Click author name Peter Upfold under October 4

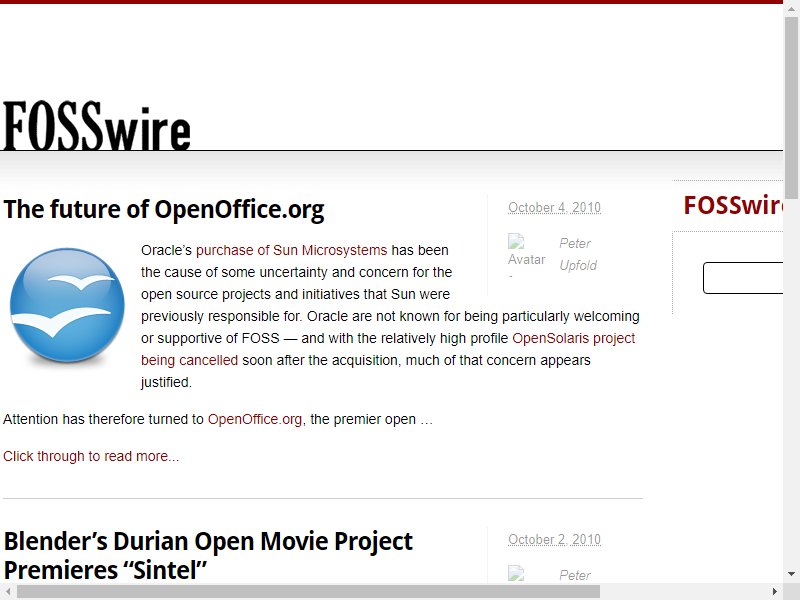coord(578,254)
